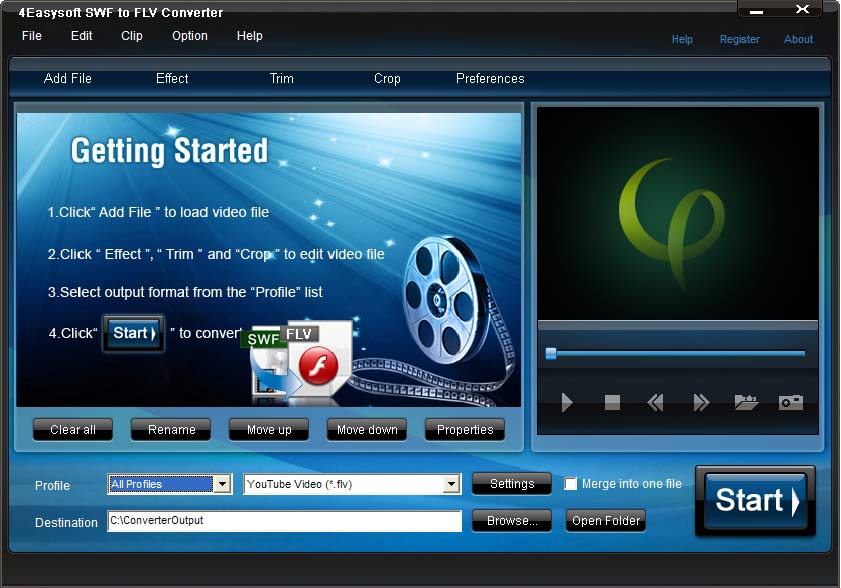Fast forward the preview video
Image resolution: width=841 pixels, height=588 pixels.
(x=699, y=402)
